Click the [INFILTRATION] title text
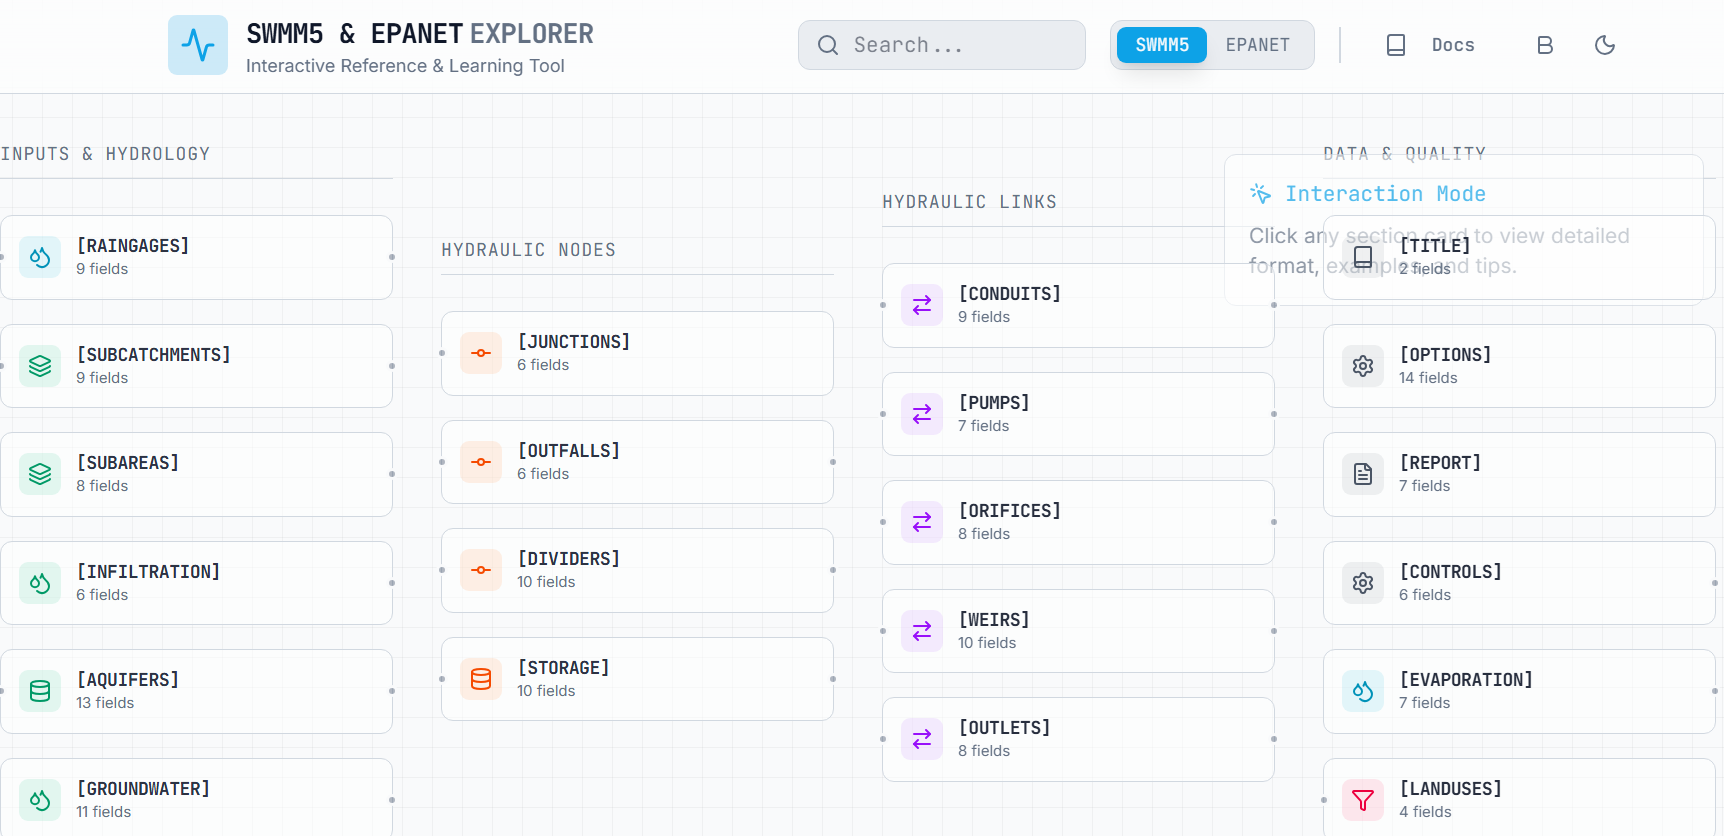Screen dimensions: 1724x836 pyautogui.click(x=148, y=572)
